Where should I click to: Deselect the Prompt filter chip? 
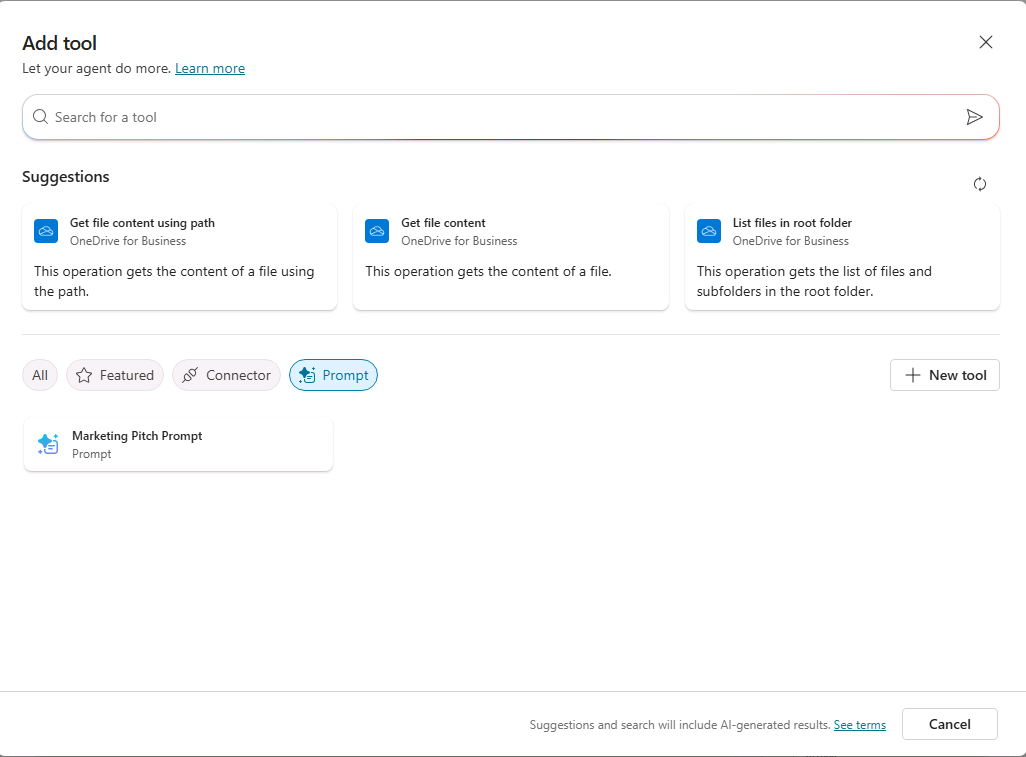point(333,375)
